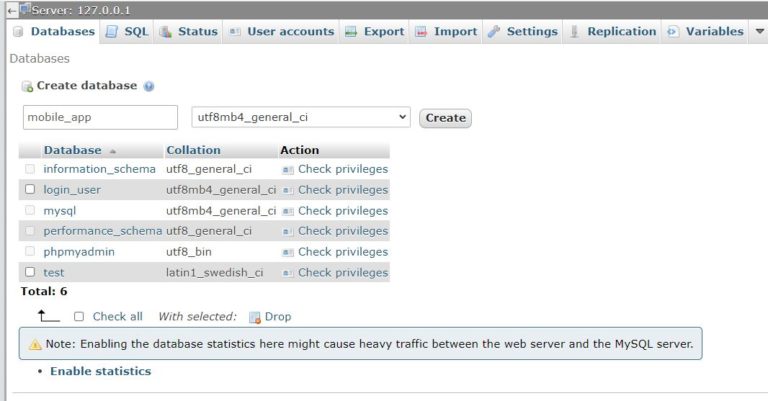Click the Enable statistics link
The height and width of the screenshot is (401, 768).
(100, 371)
